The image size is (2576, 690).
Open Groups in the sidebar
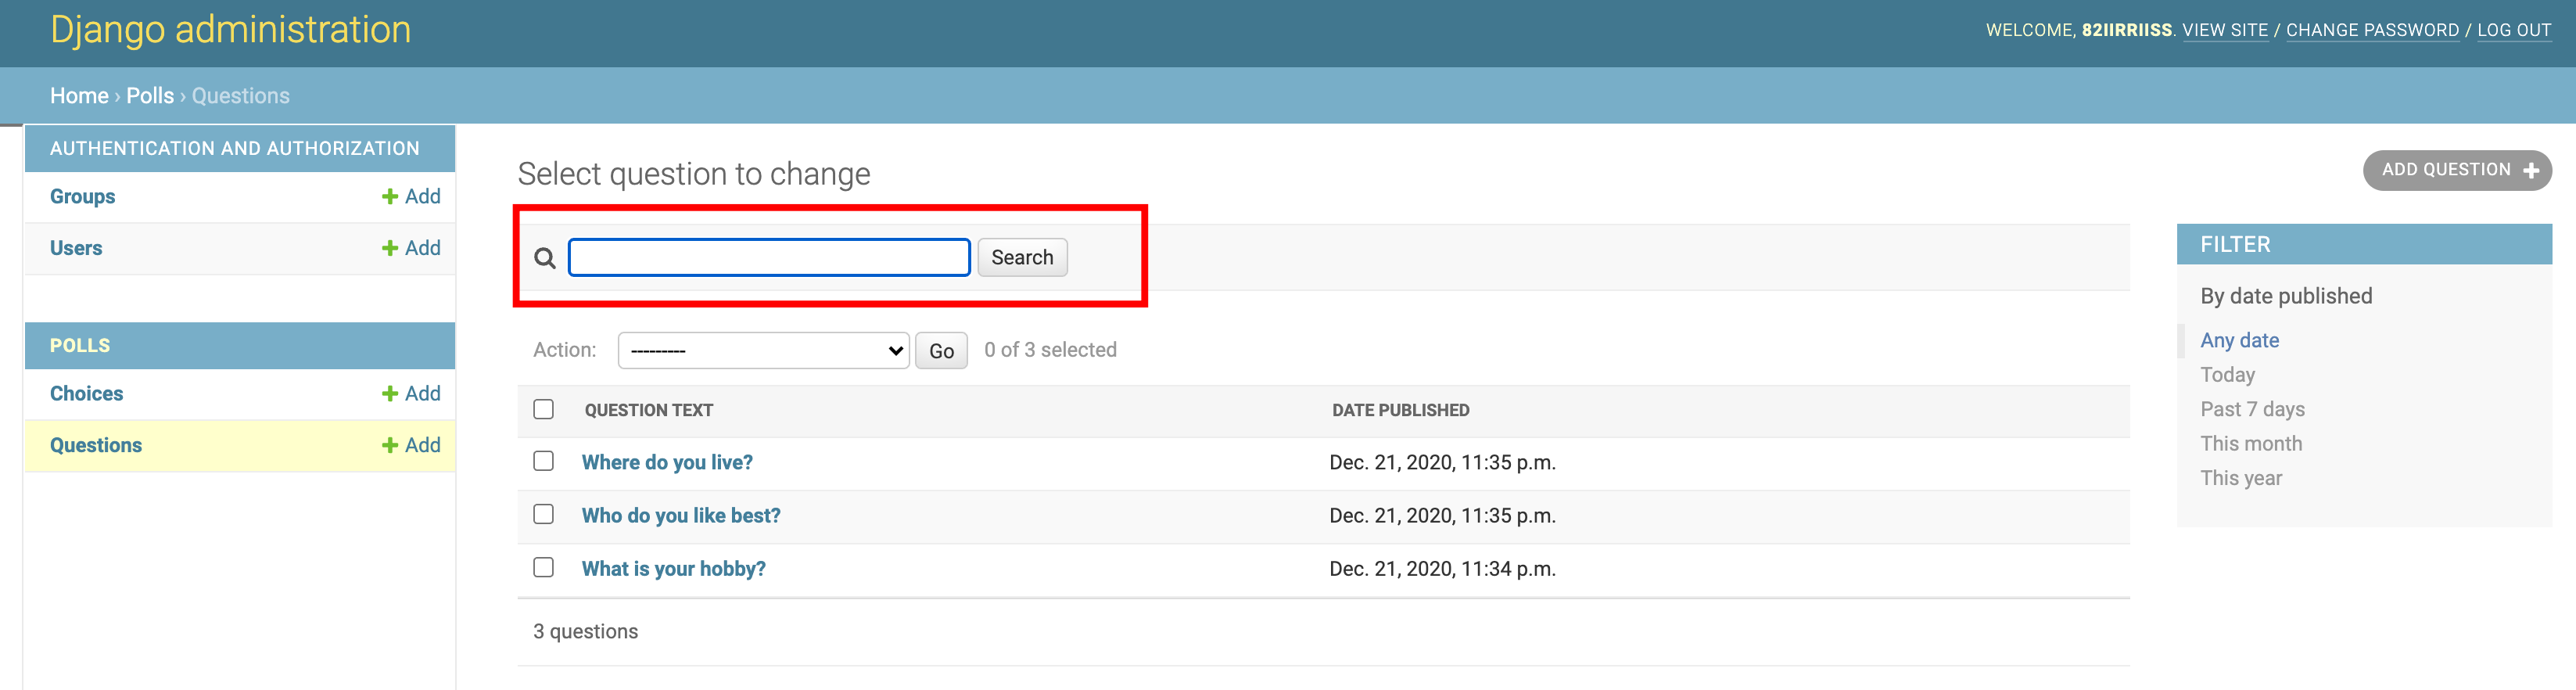[x=82, y=197]
